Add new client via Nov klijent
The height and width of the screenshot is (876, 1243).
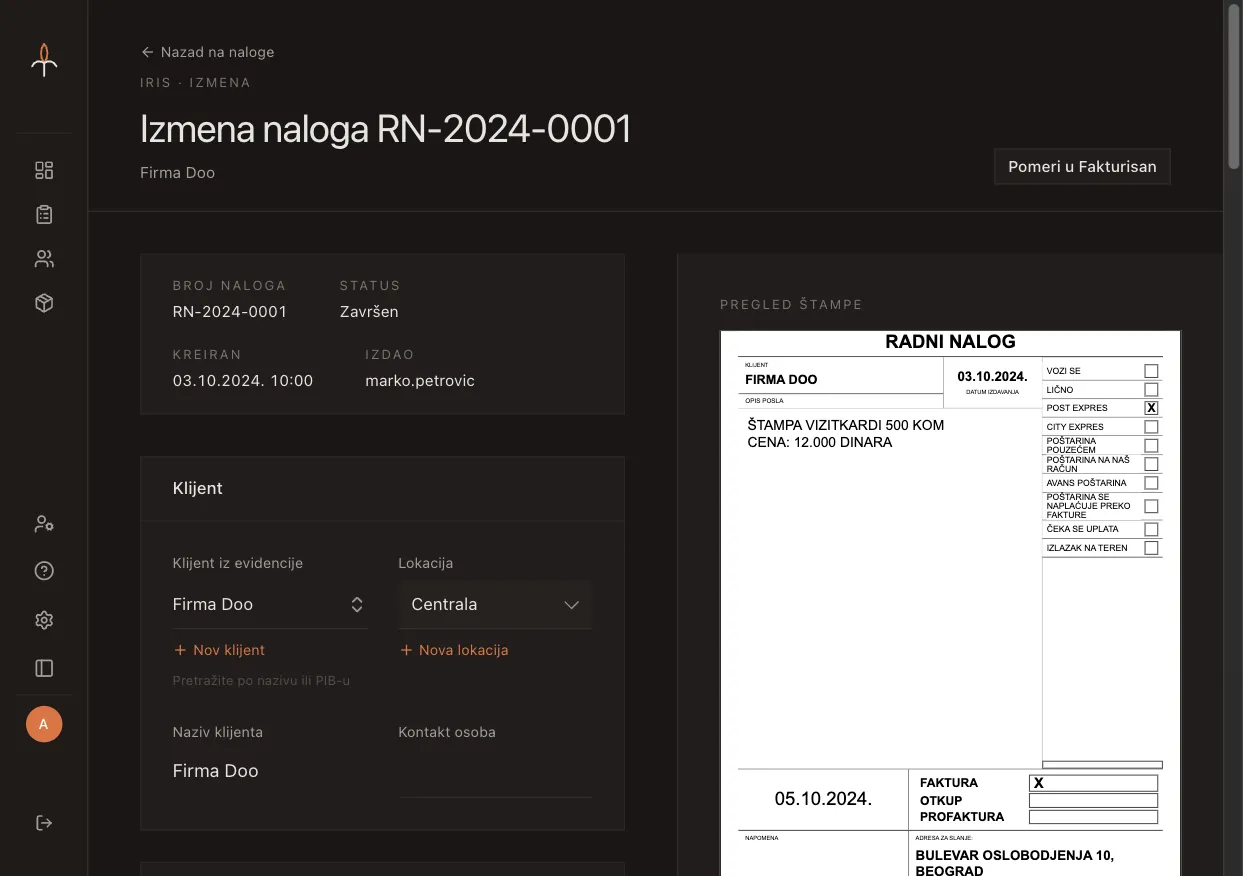(219, 650)
